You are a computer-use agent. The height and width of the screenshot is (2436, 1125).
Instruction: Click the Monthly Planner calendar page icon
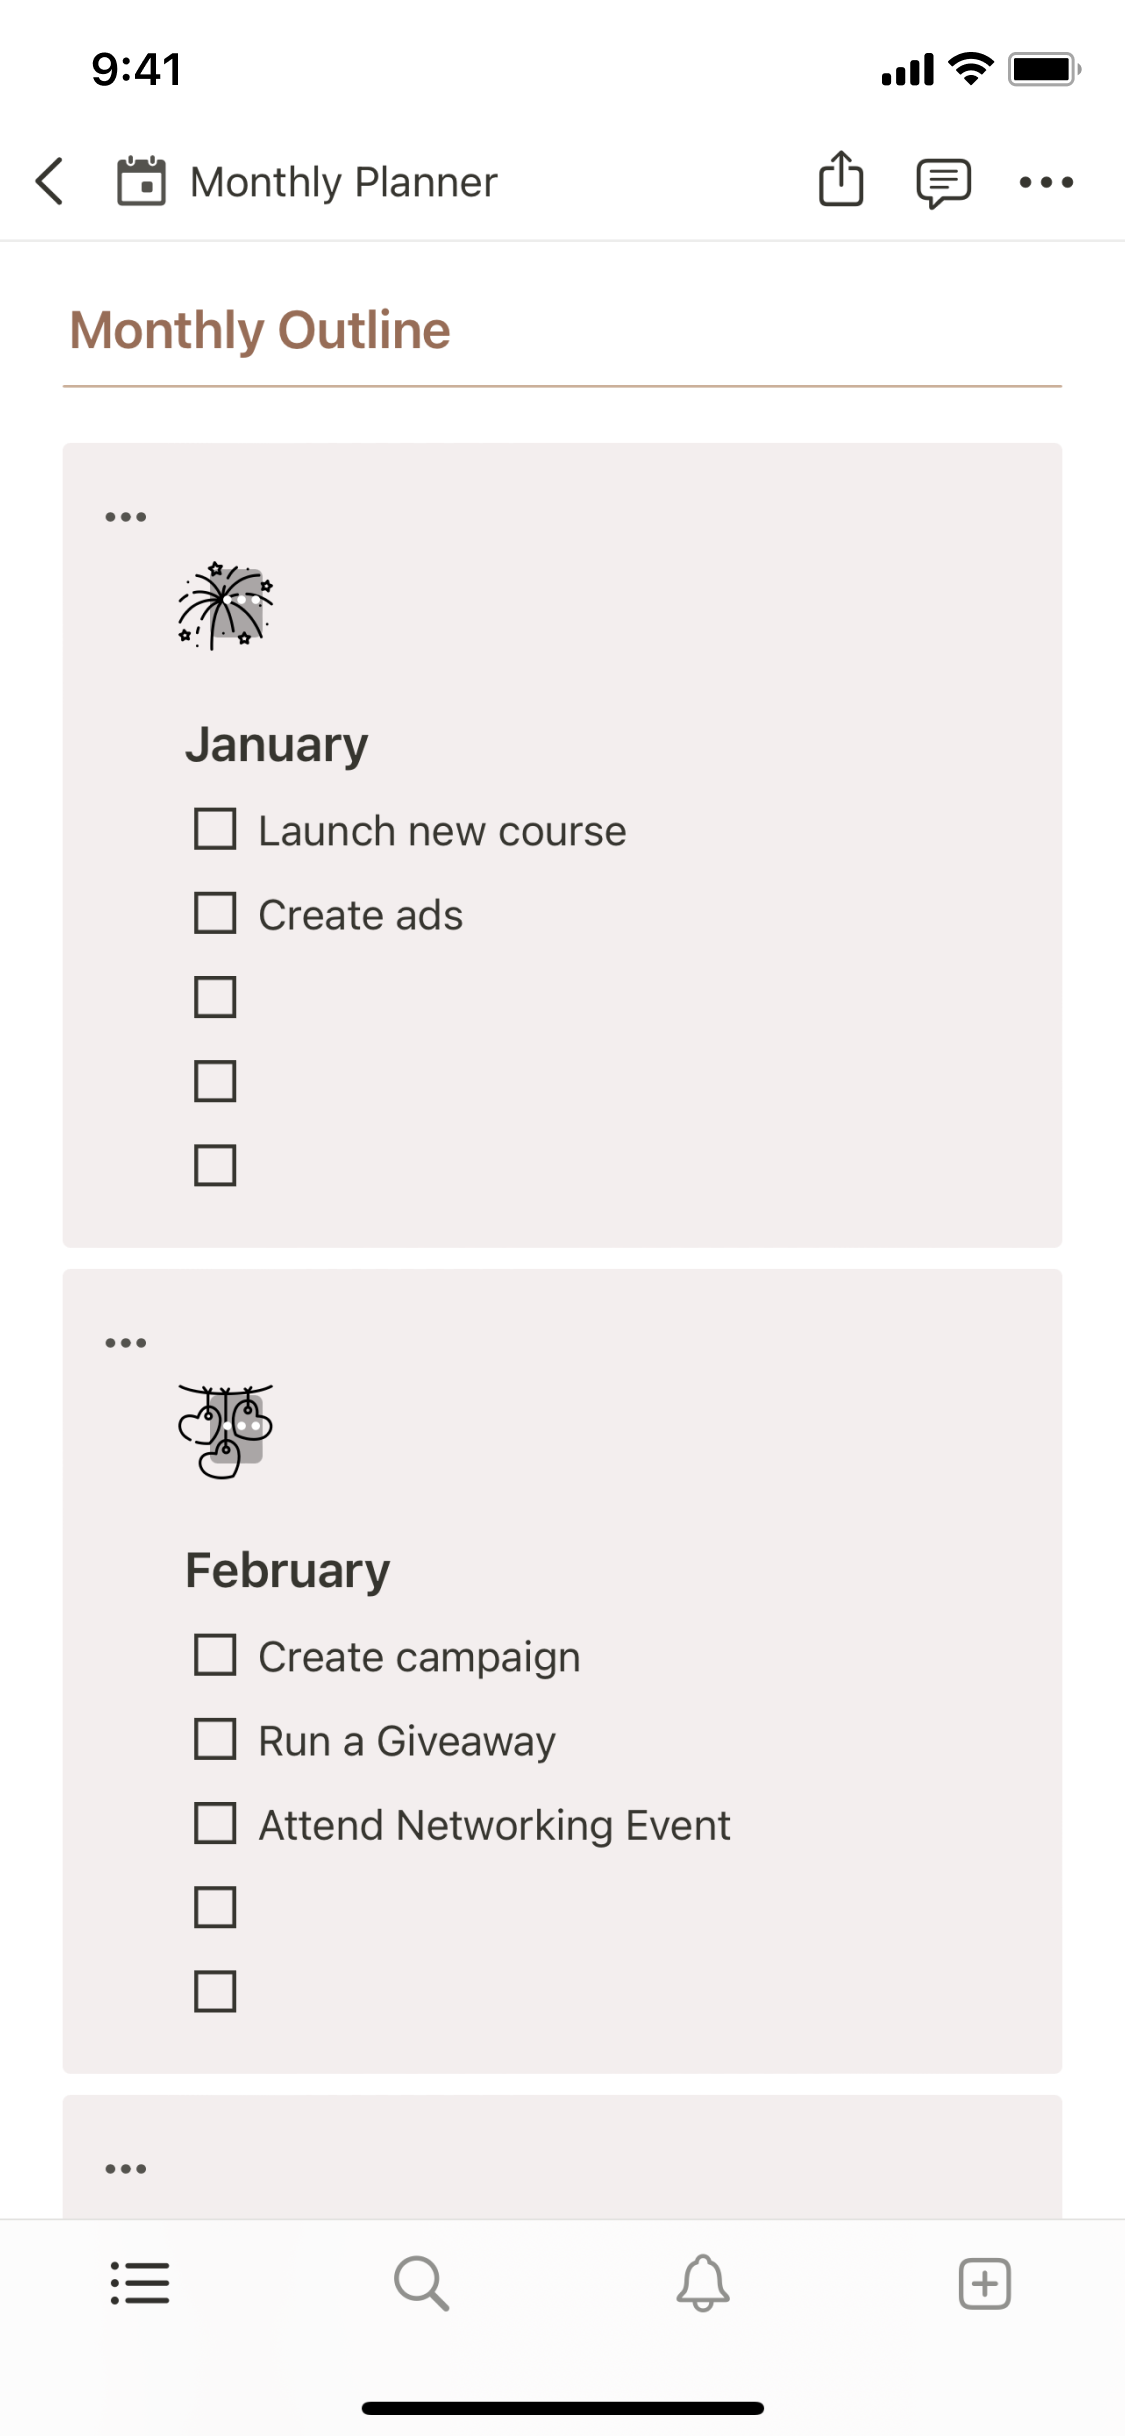pyautogui.click(x=142, y=181)
